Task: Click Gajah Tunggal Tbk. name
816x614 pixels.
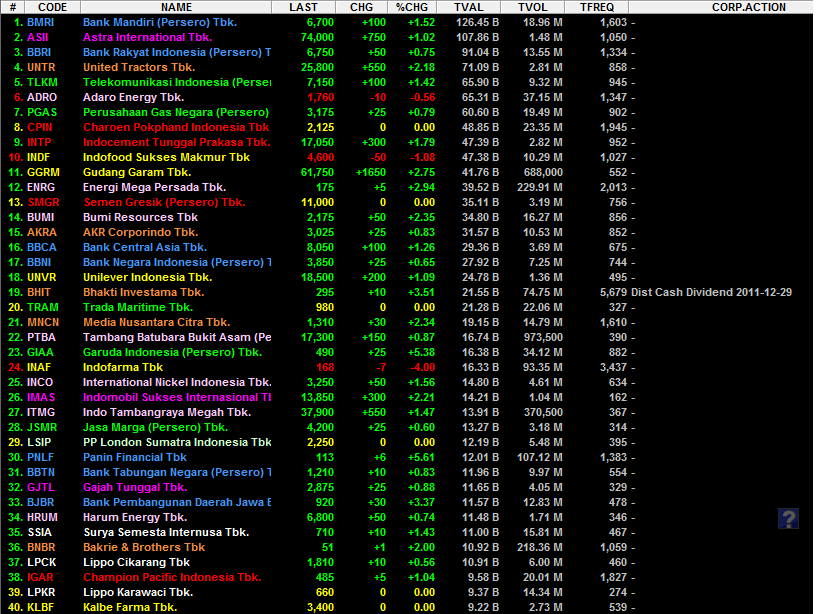Action: click(x=135, y=488)
